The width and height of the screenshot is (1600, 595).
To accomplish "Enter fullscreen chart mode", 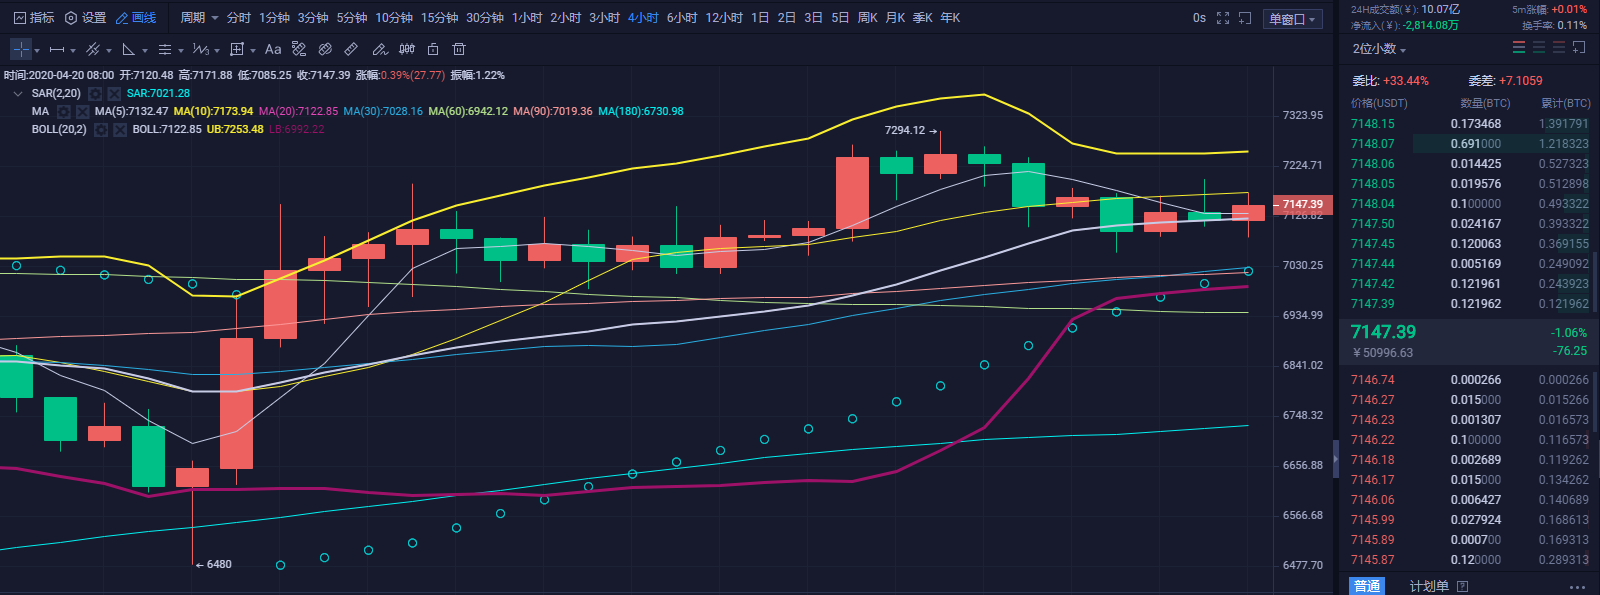I will click(1223, 18).
